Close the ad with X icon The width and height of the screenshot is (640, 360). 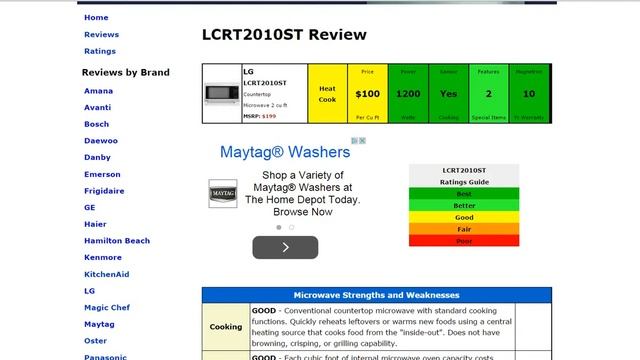(x=362, y=141)
